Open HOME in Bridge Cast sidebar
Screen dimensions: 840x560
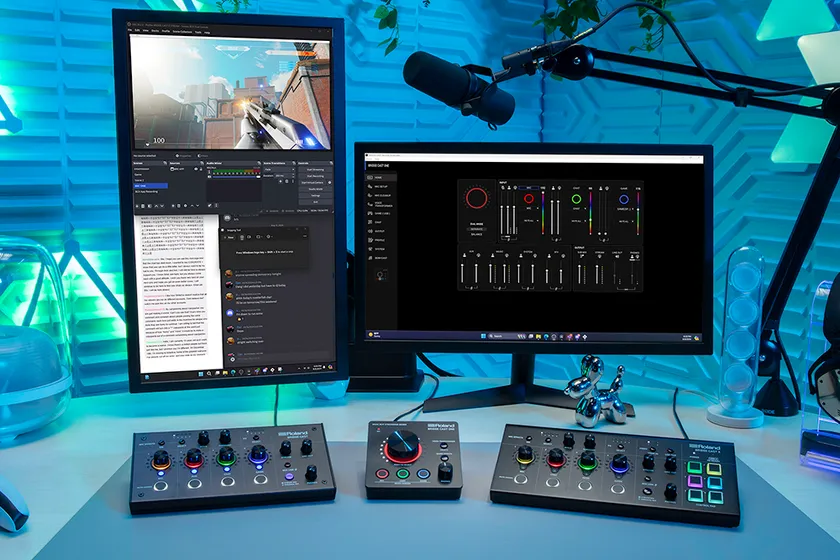[380, 176]
